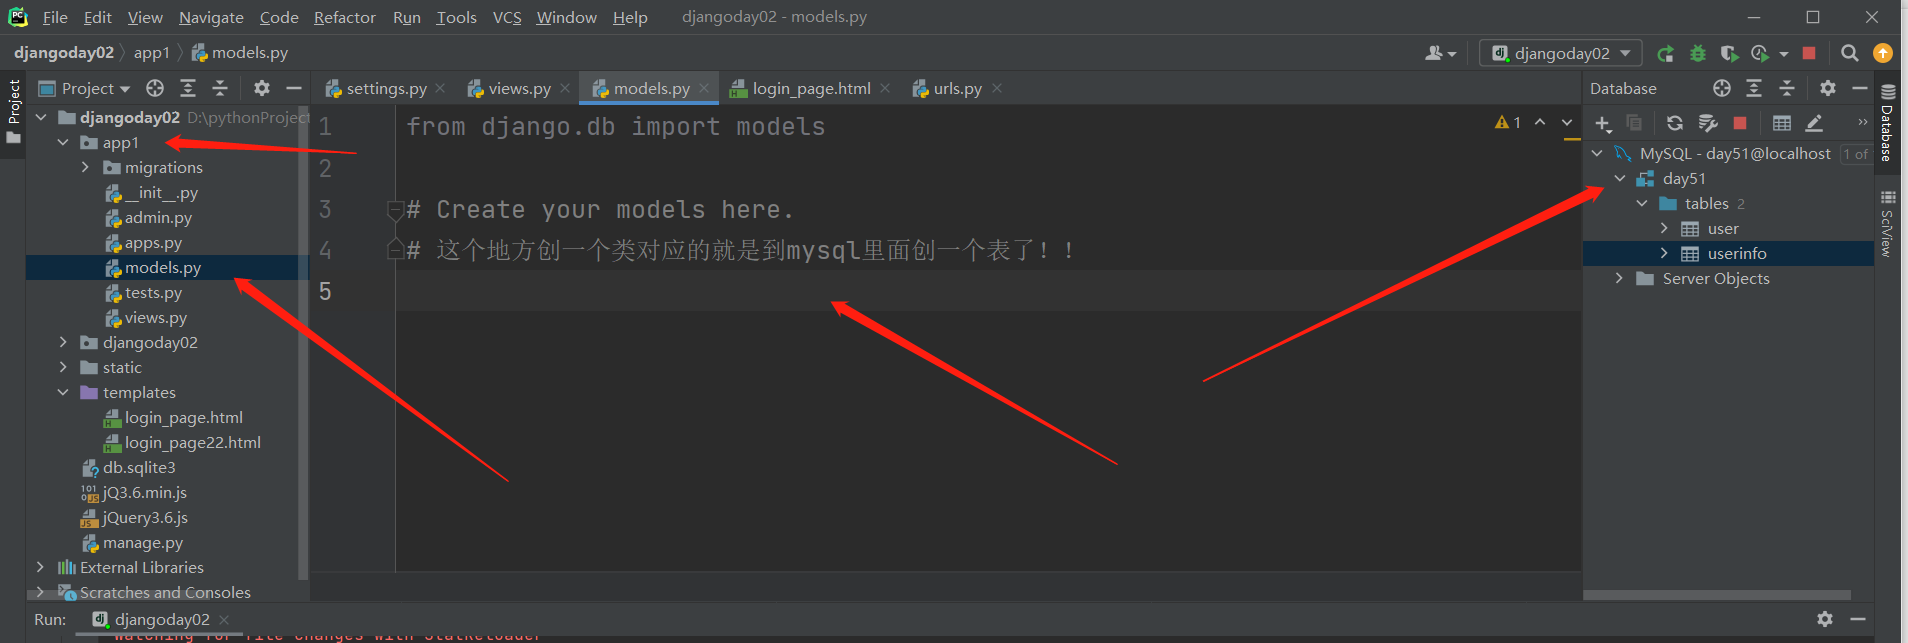
Task: Open the user account icon menu
Action: point(1440,53)
